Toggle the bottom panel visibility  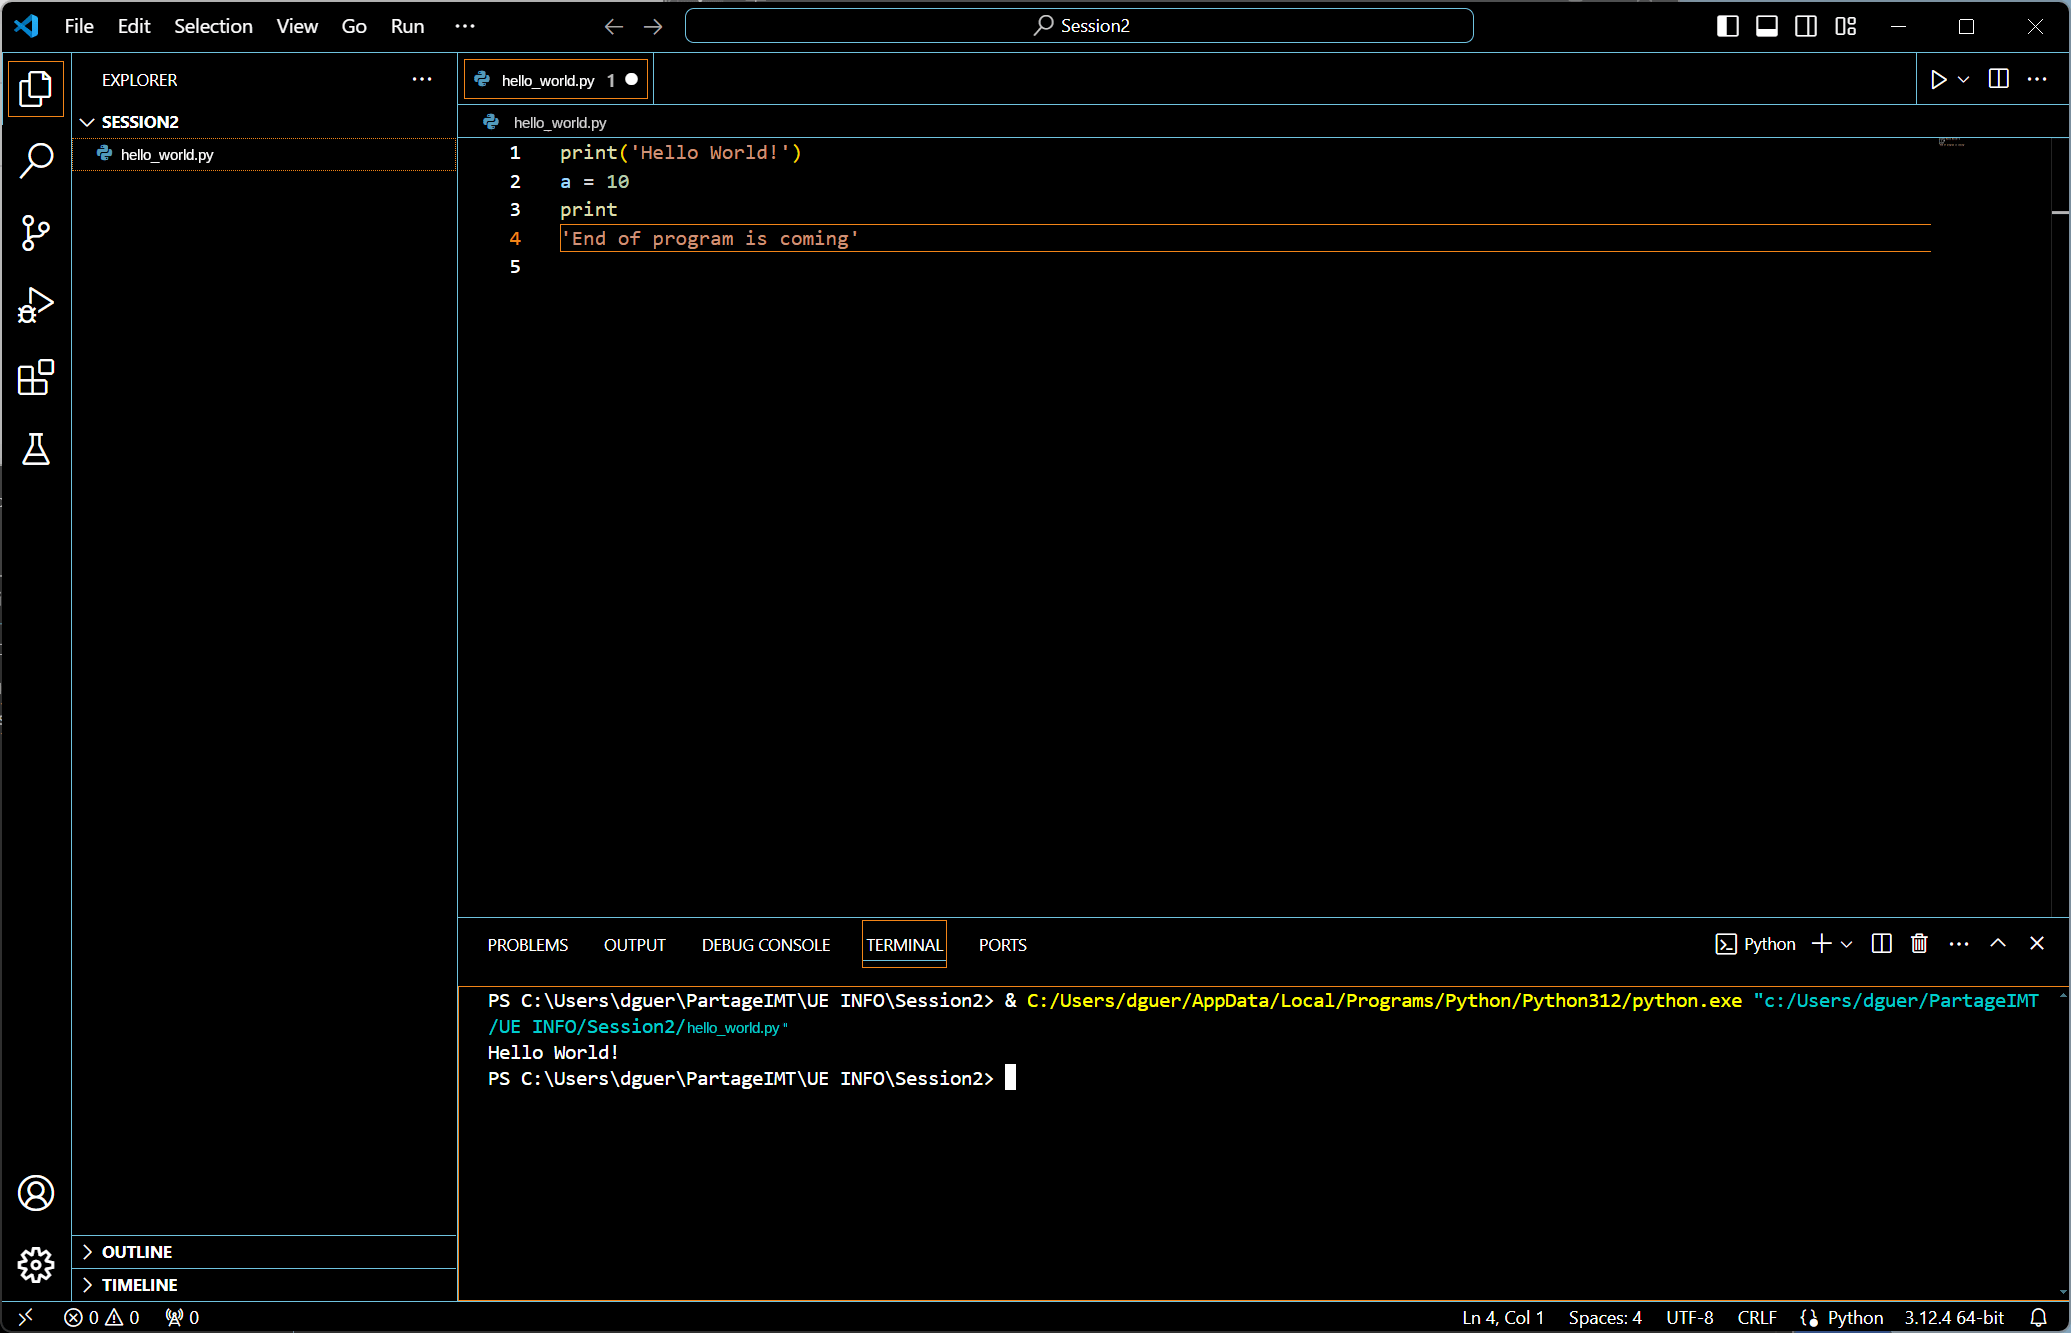[1767, 26]
